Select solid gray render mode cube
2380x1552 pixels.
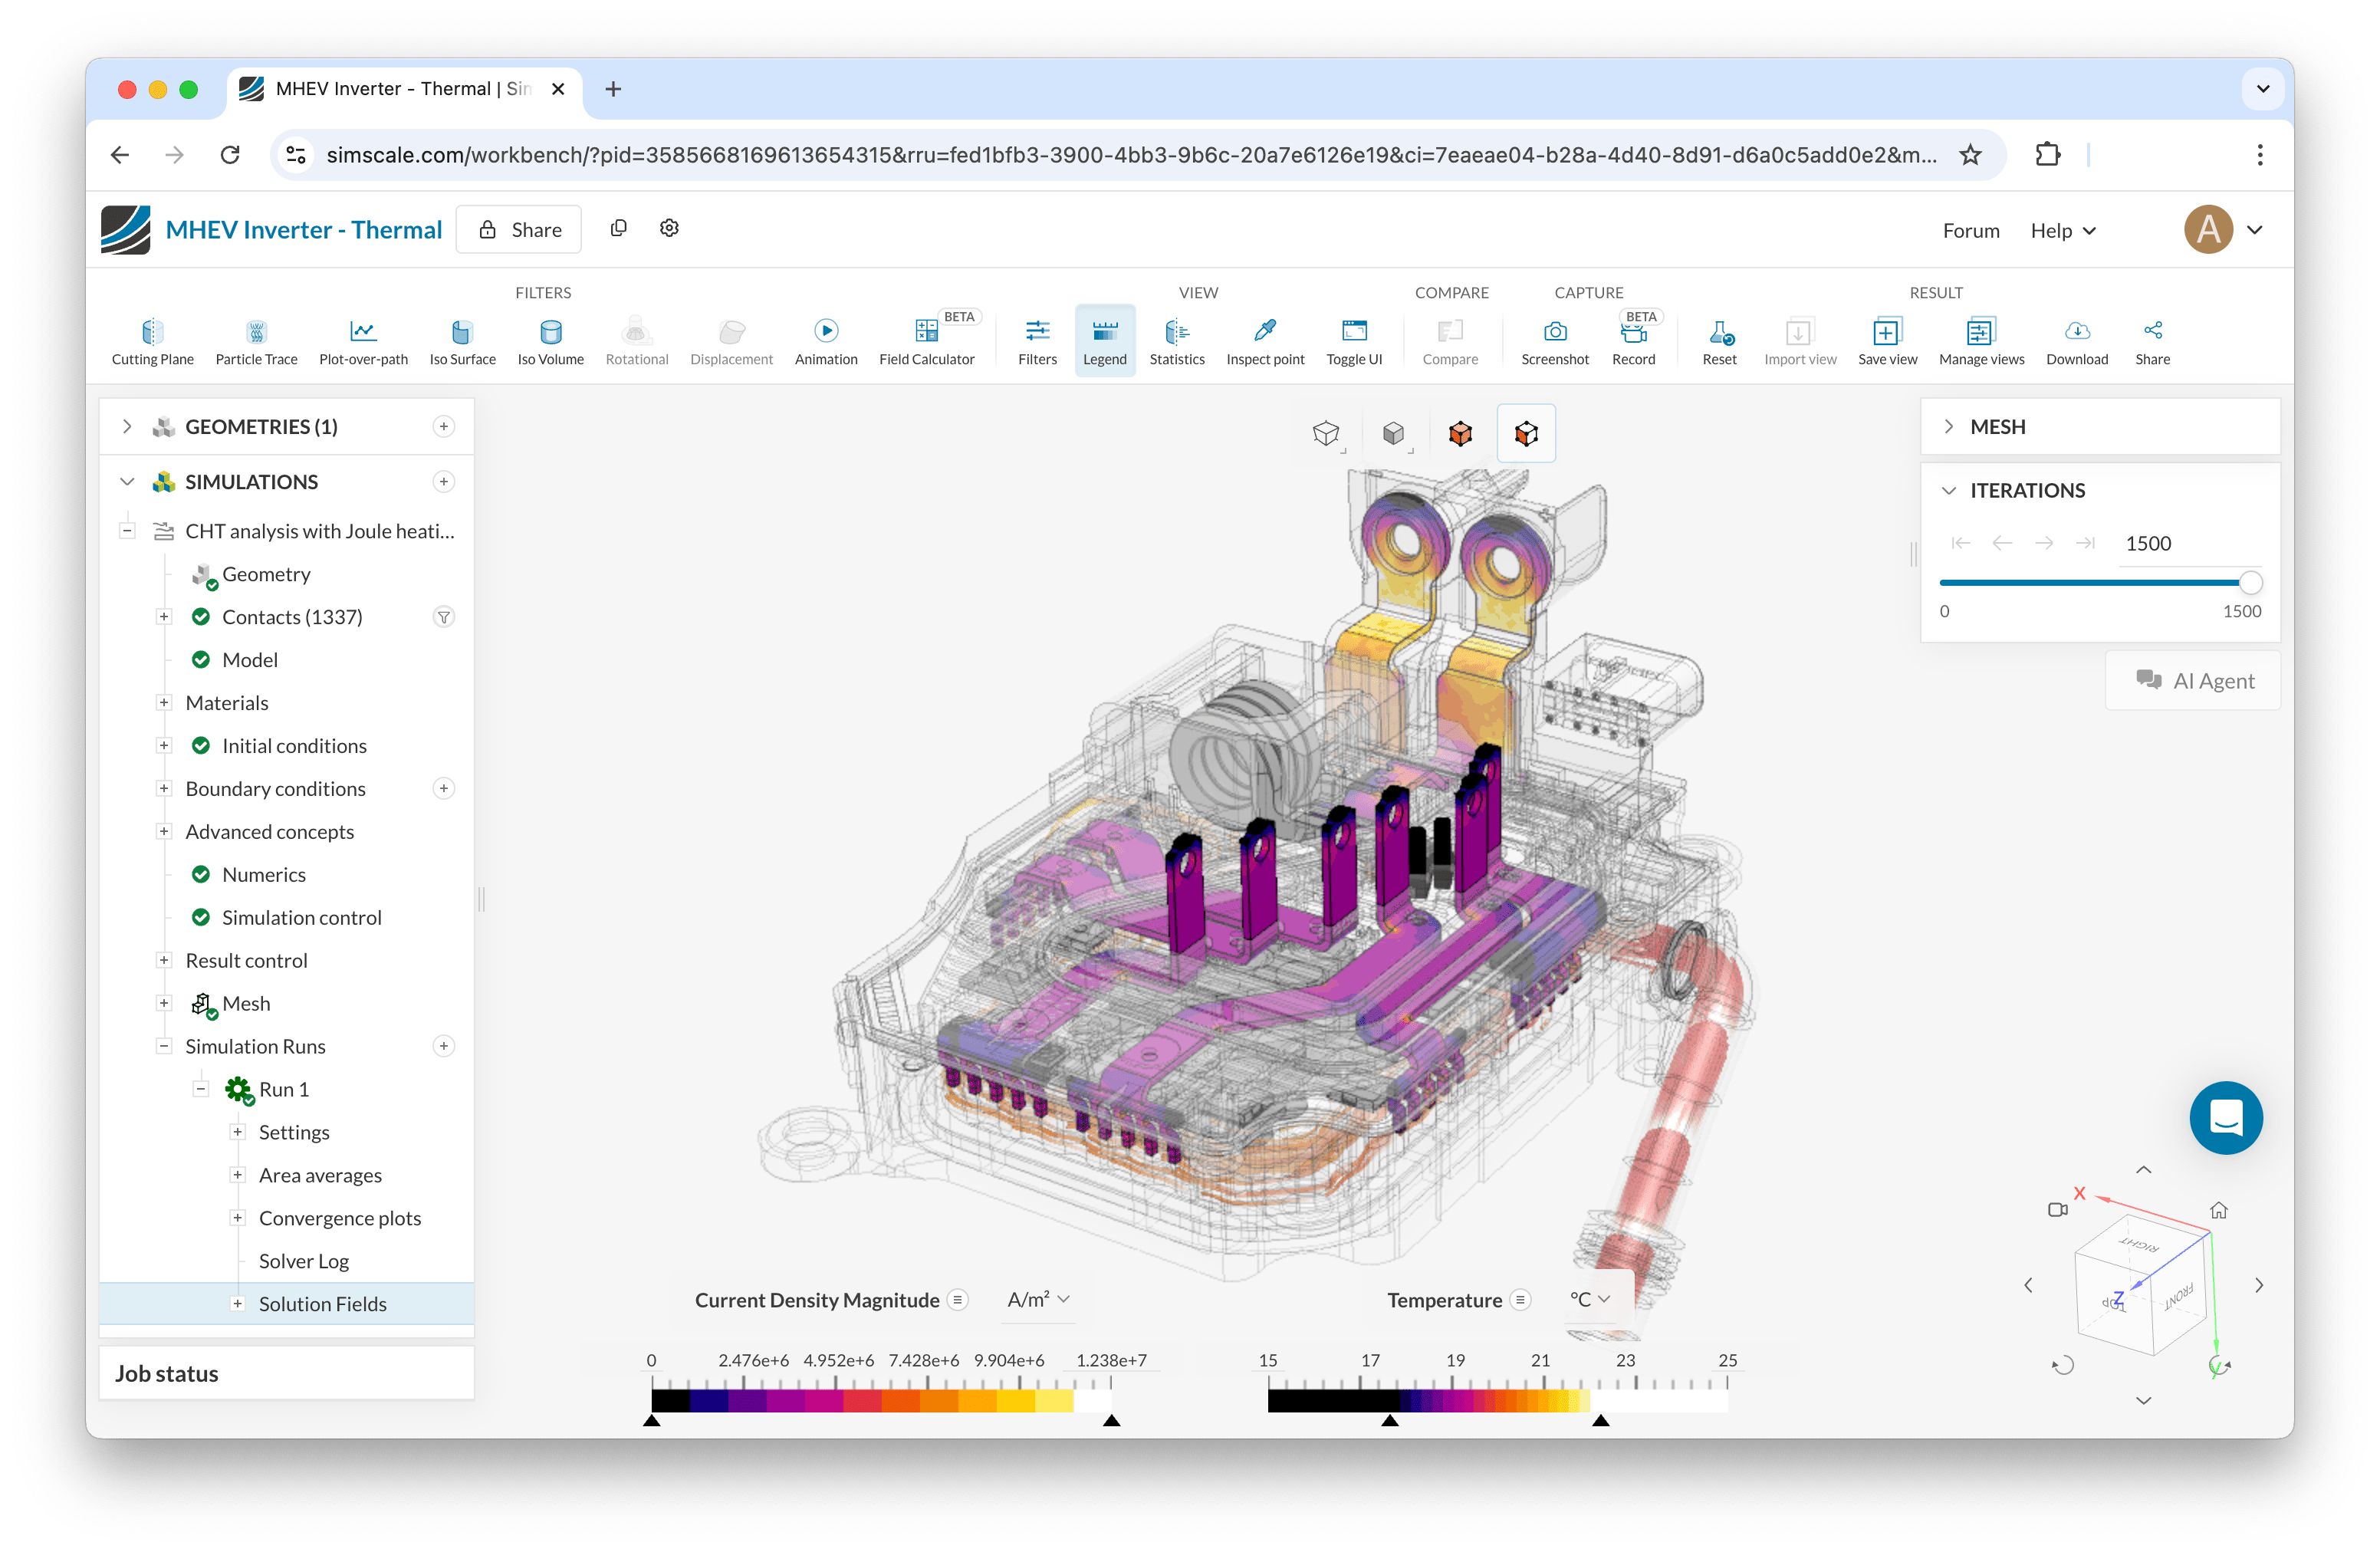(1393, 433)
